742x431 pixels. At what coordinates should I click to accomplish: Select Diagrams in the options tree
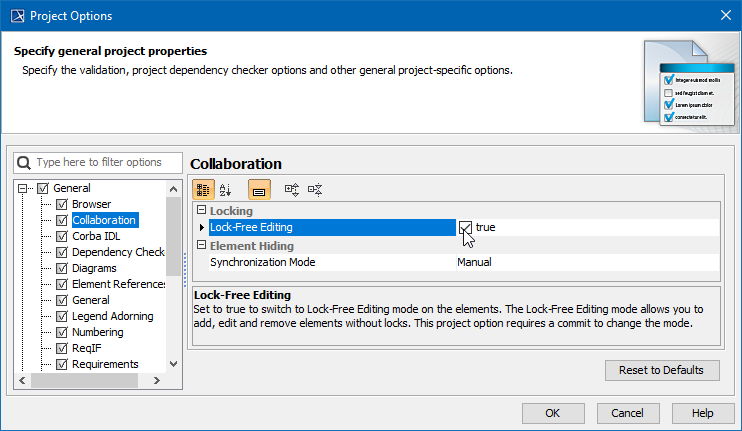pos(94,268)
